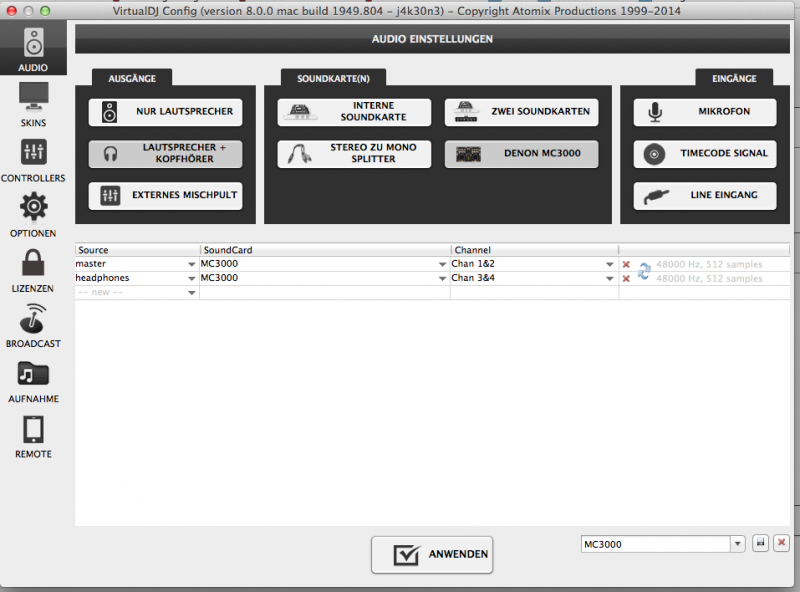Open the Controllers section

pyautogui.click(x=33, y=160)
